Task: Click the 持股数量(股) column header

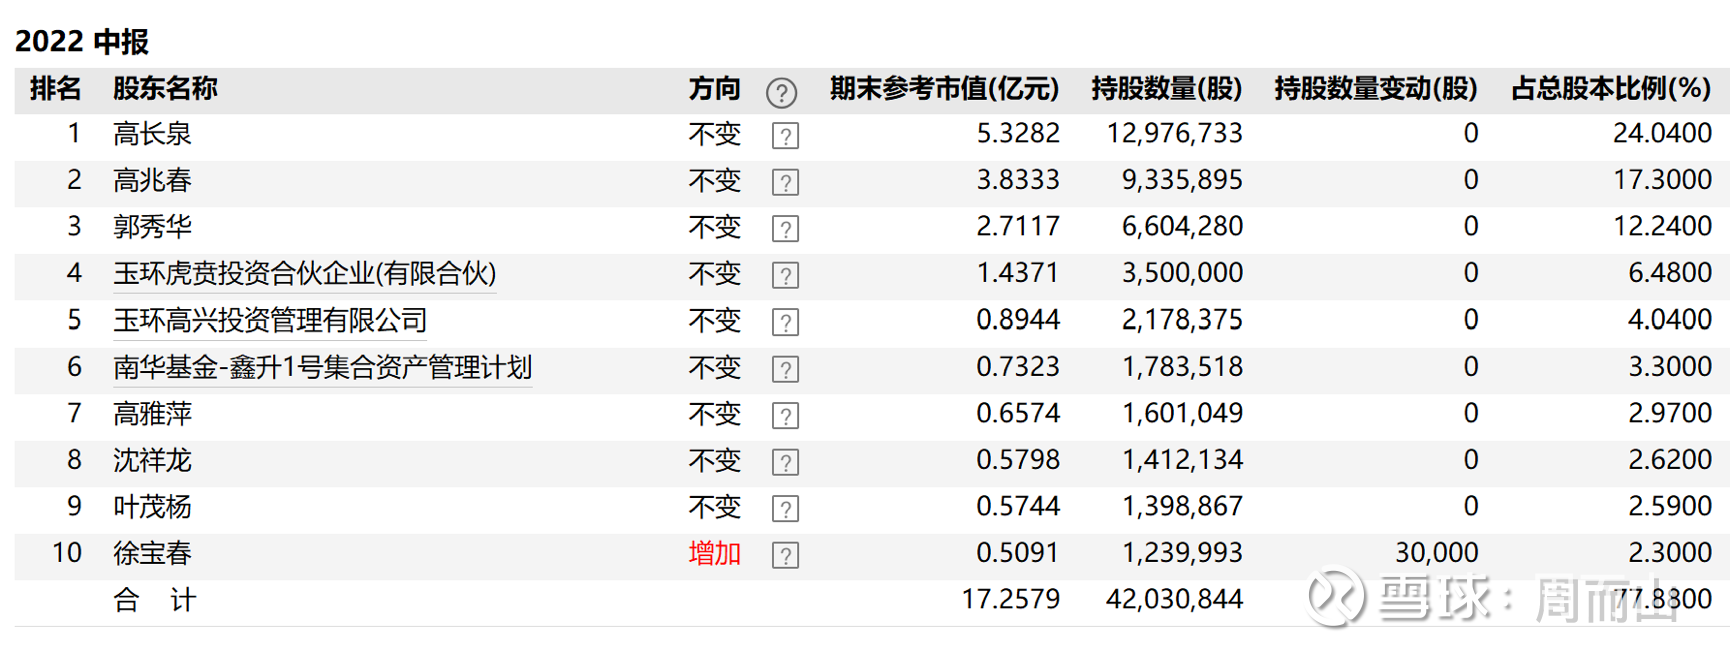Action: click(x=1166, y=89)
